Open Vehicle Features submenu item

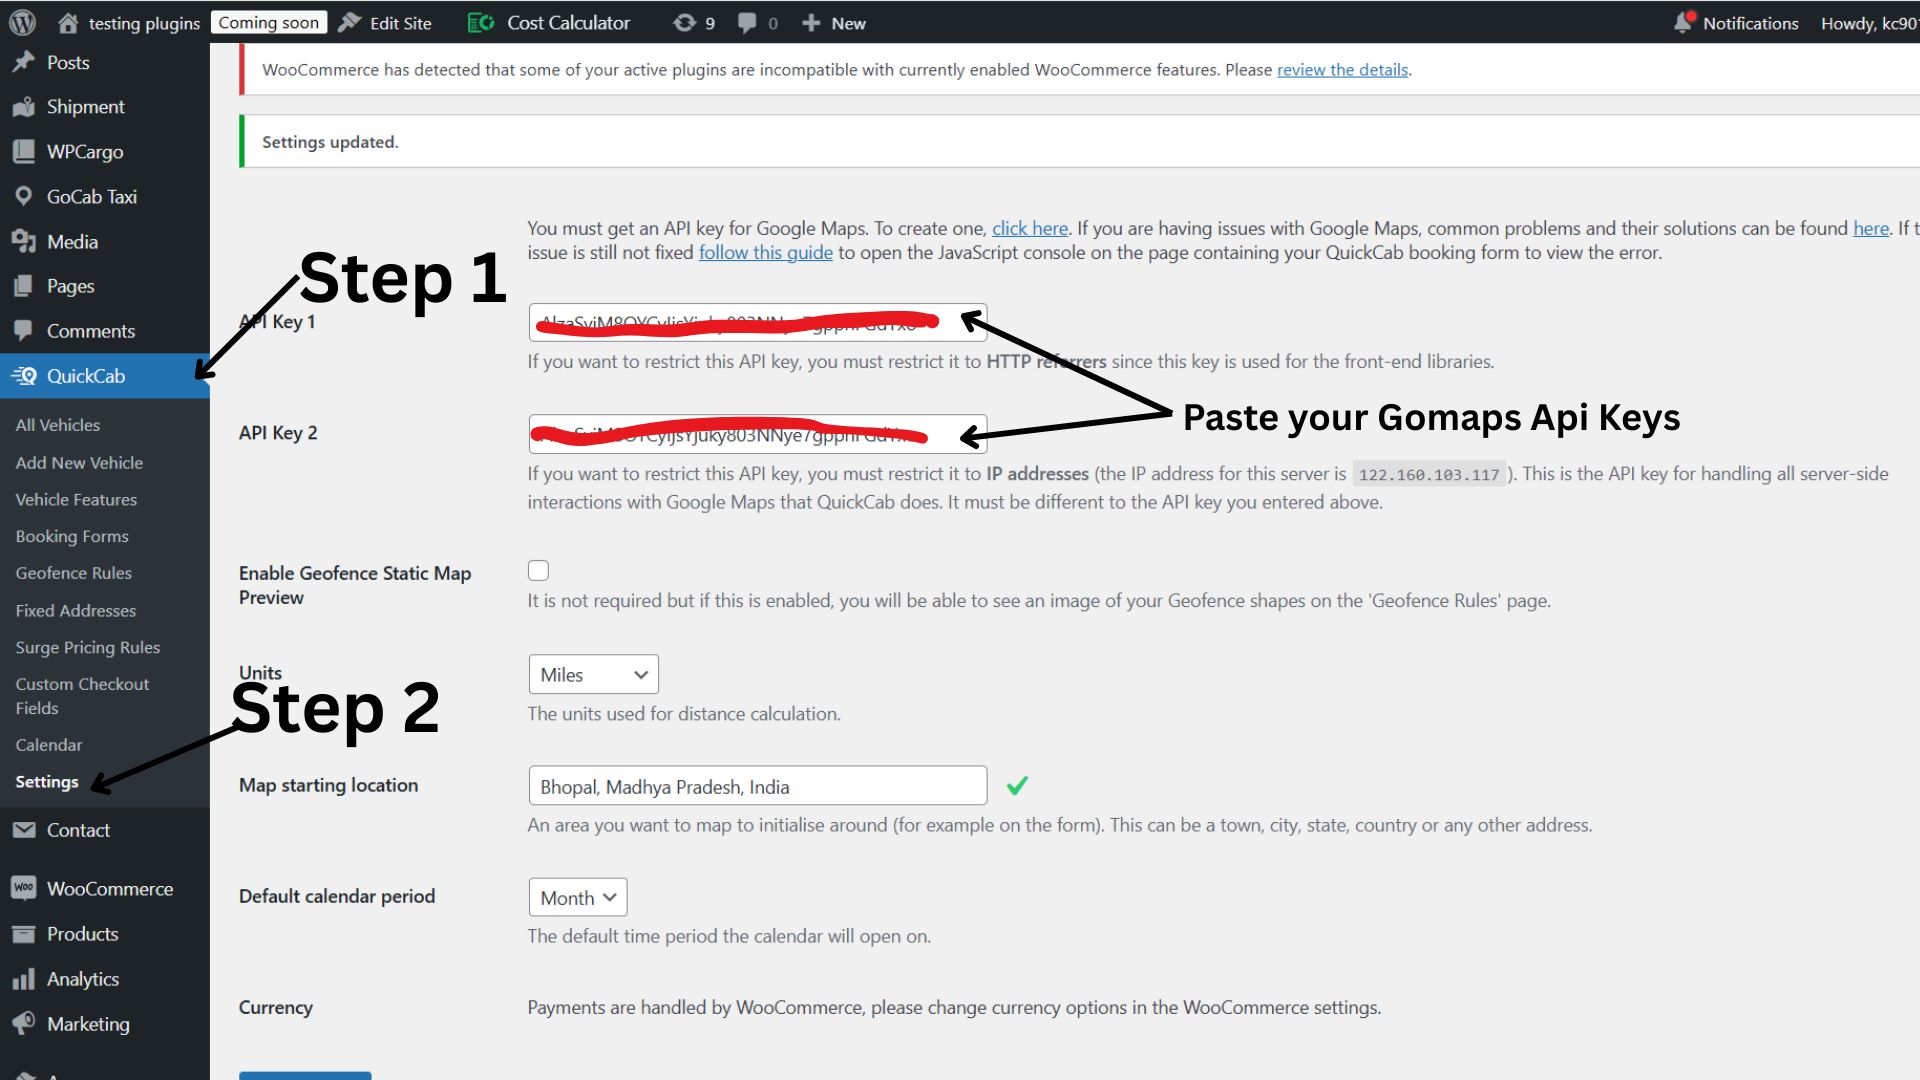[76, 500]
